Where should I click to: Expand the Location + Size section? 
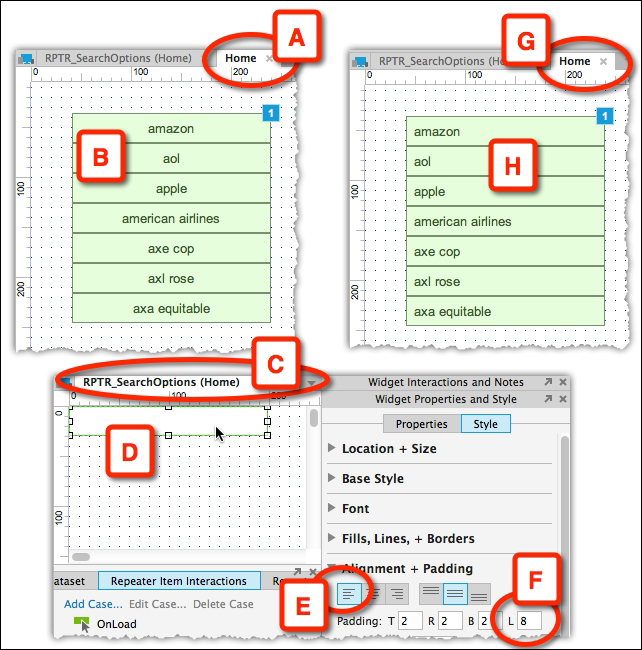(x=332, y=449)
